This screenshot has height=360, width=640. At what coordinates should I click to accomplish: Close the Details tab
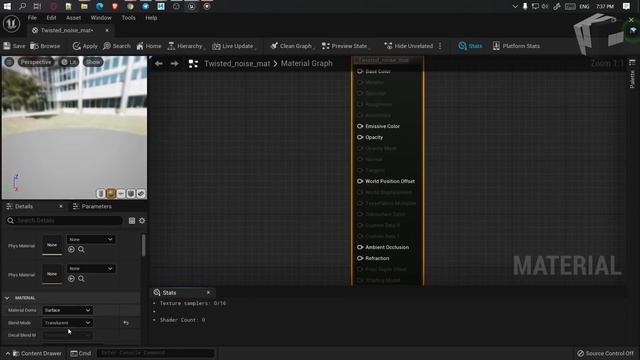coord(61,207)
